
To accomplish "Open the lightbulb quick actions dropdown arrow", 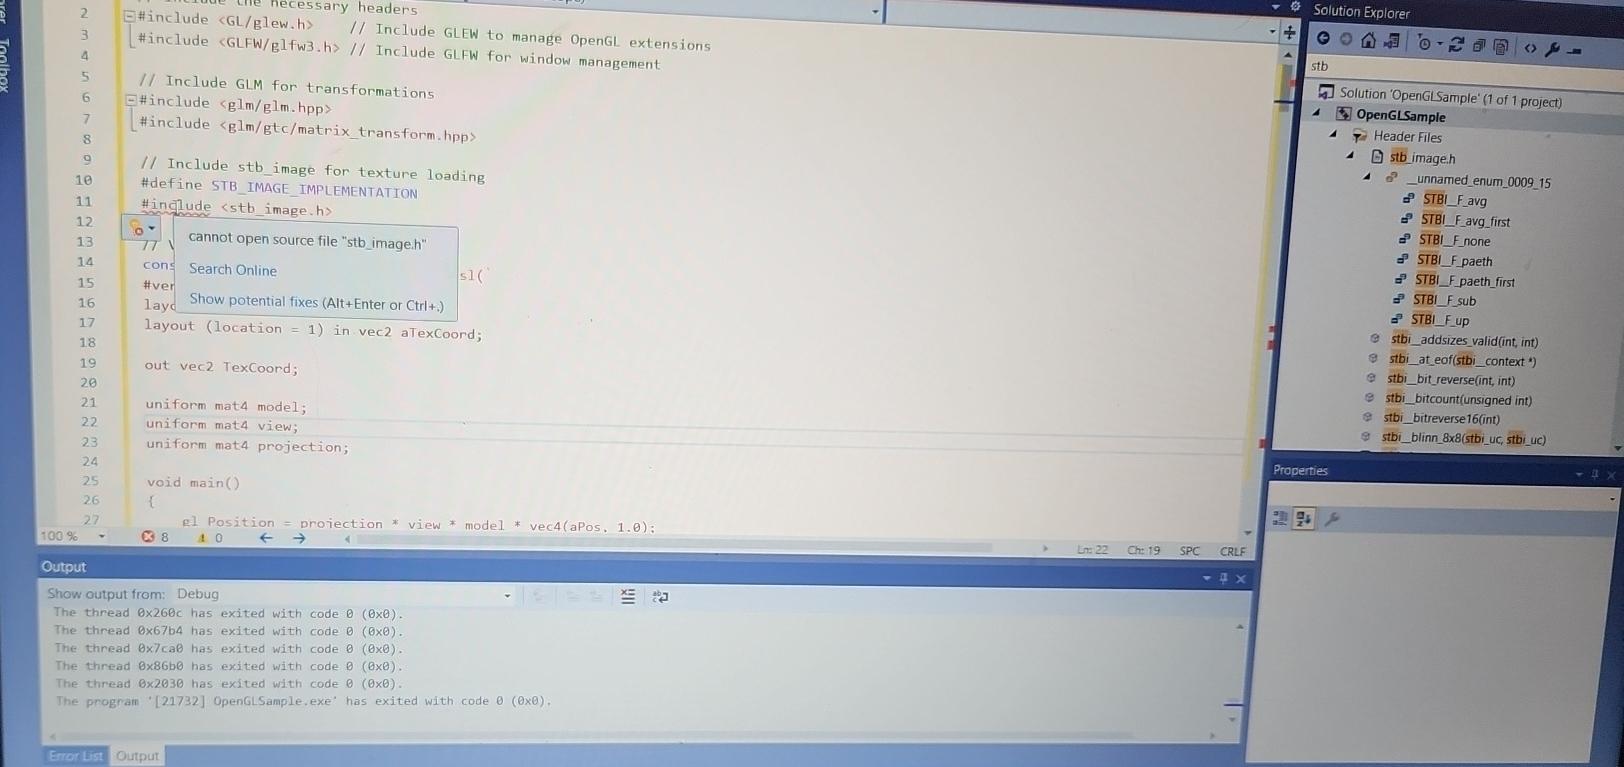I will tap(152, 229).
